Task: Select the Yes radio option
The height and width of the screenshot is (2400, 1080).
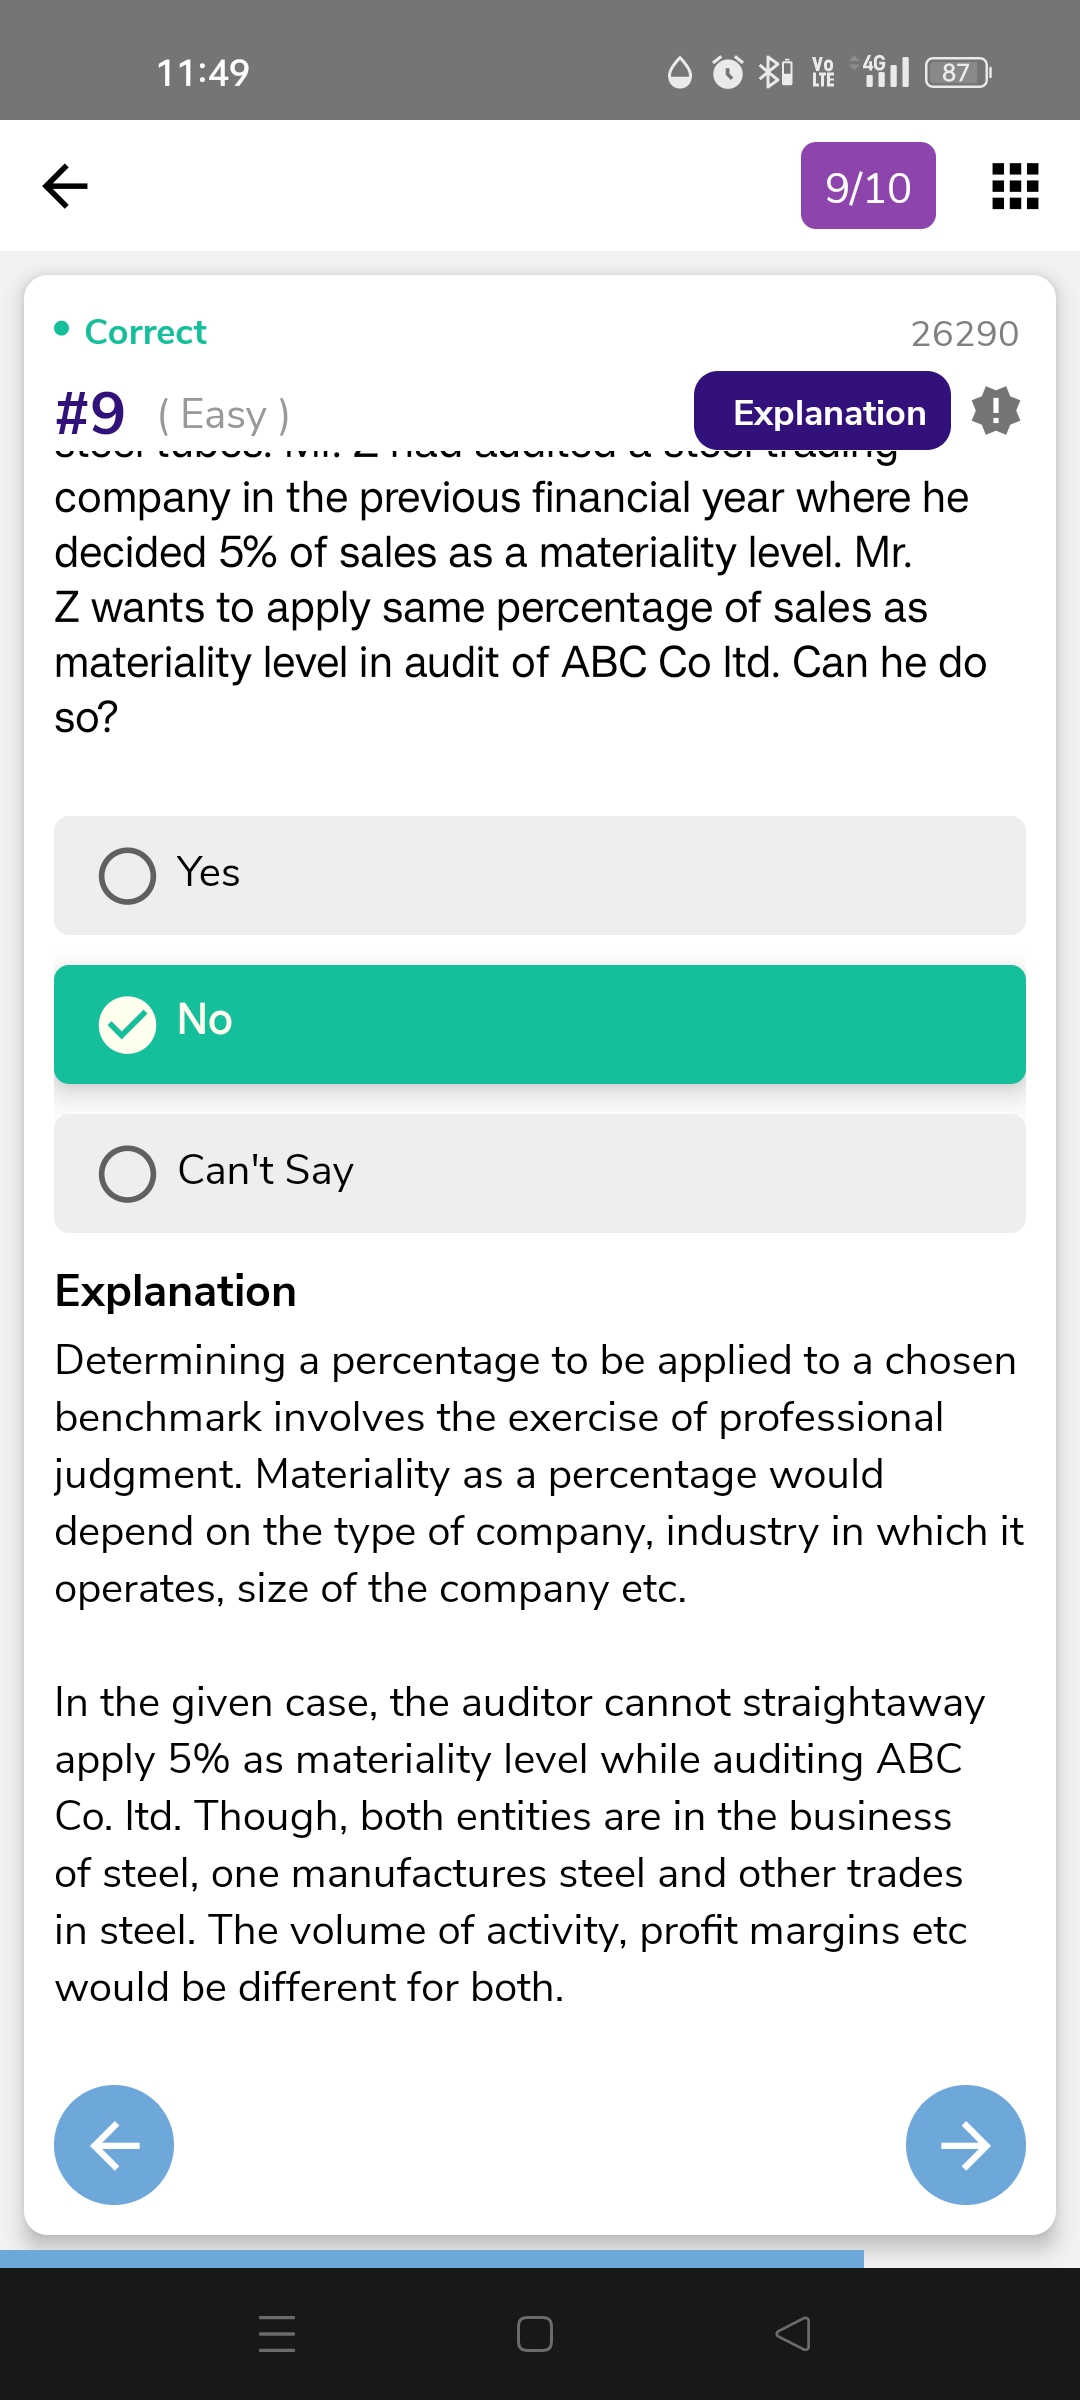Action: click(x=128, y=876)
